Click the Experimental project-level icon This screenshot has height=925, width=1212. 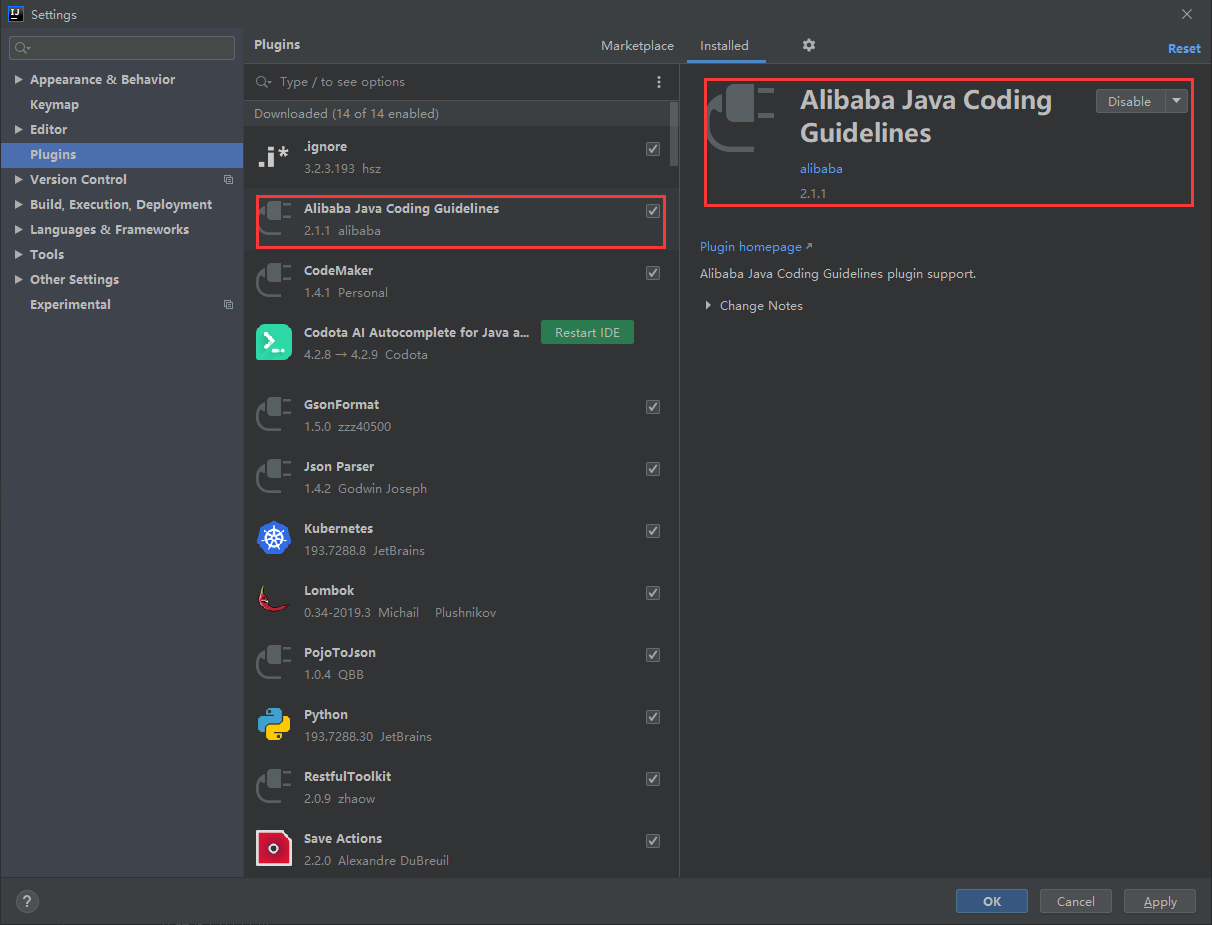(x=228, y=305)
